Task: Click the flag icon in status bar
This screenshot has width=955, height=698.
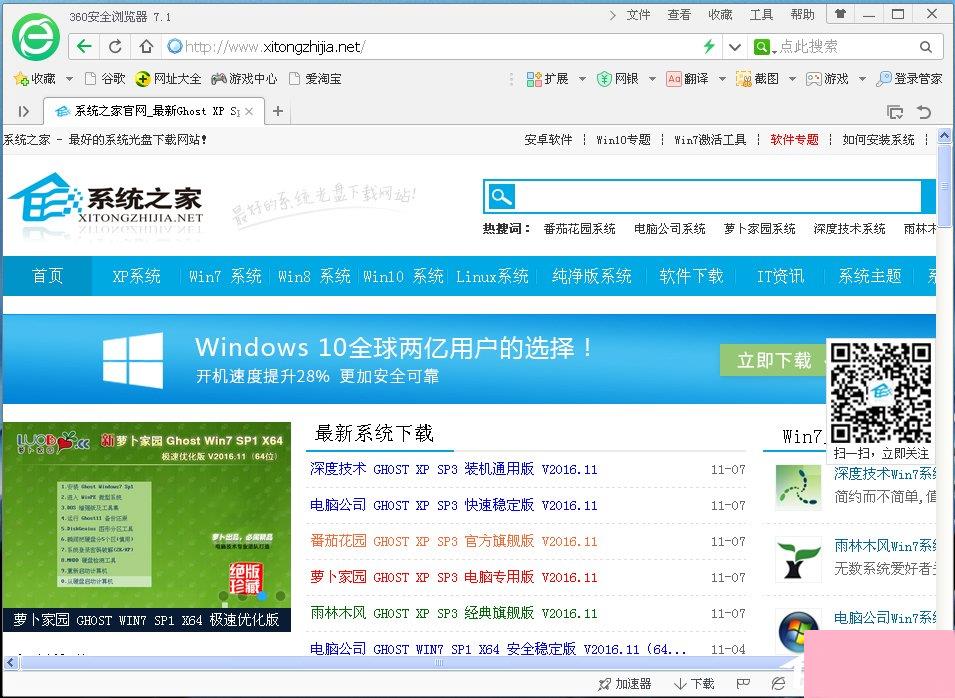Action: click(743, 683)
